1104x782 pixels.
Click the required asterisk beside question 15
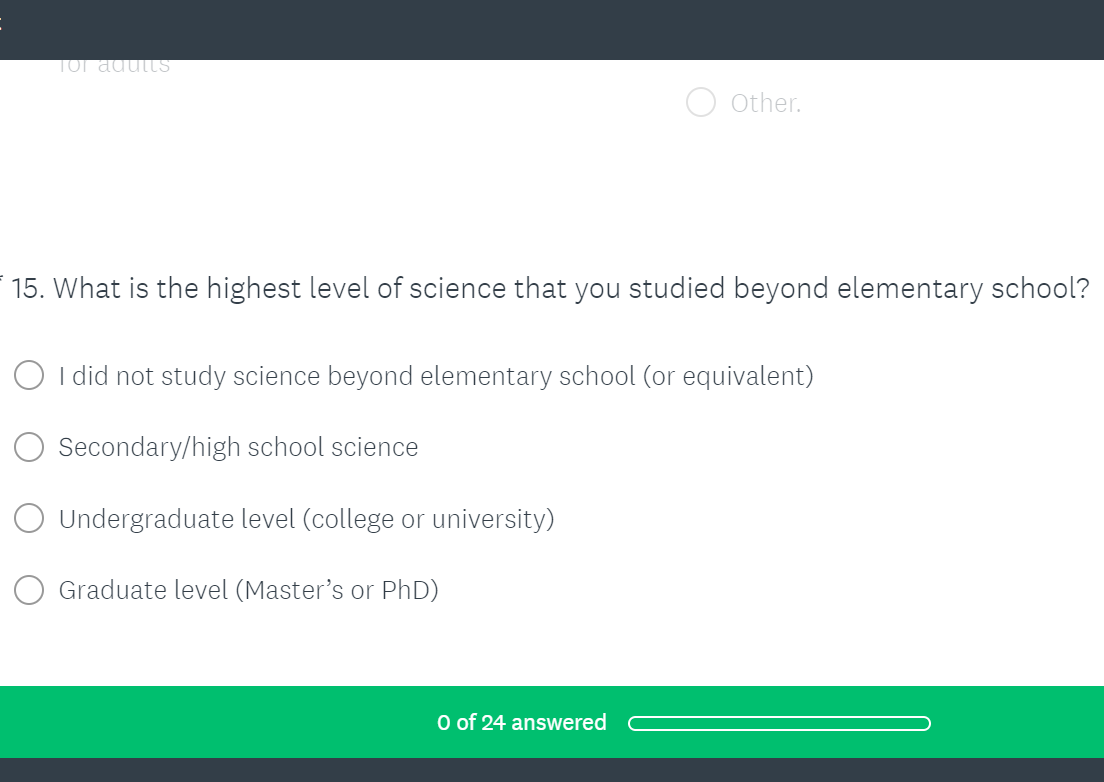click(3, 278)
